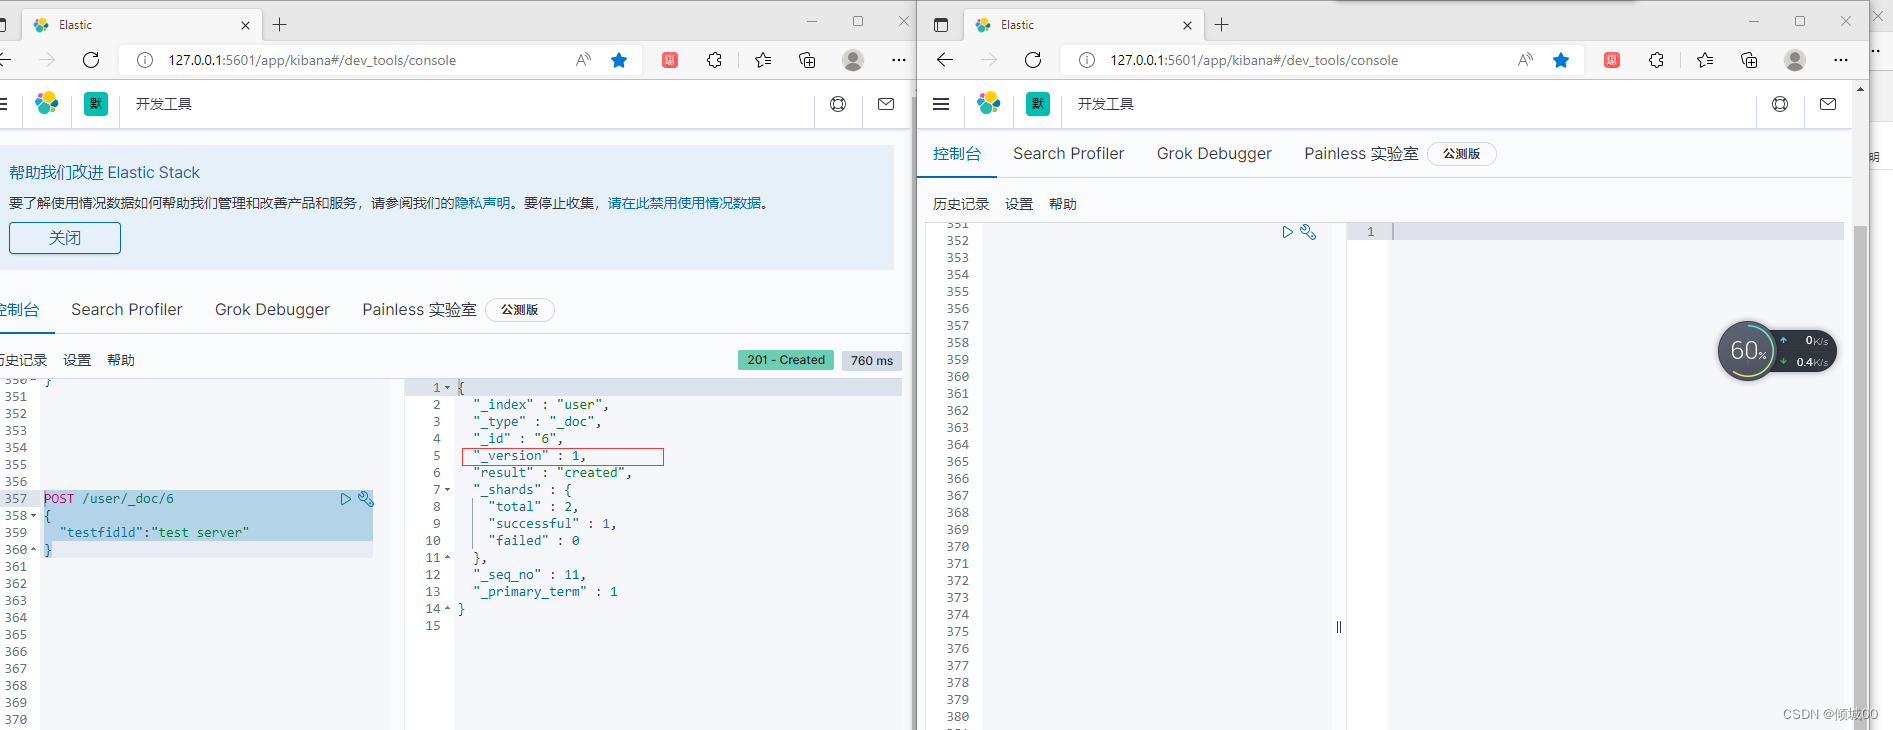This screenshot has height=730, width=1893.
Task: Collapse response JSON at line 1 fold arrow
Action: (x=448, y=388)
